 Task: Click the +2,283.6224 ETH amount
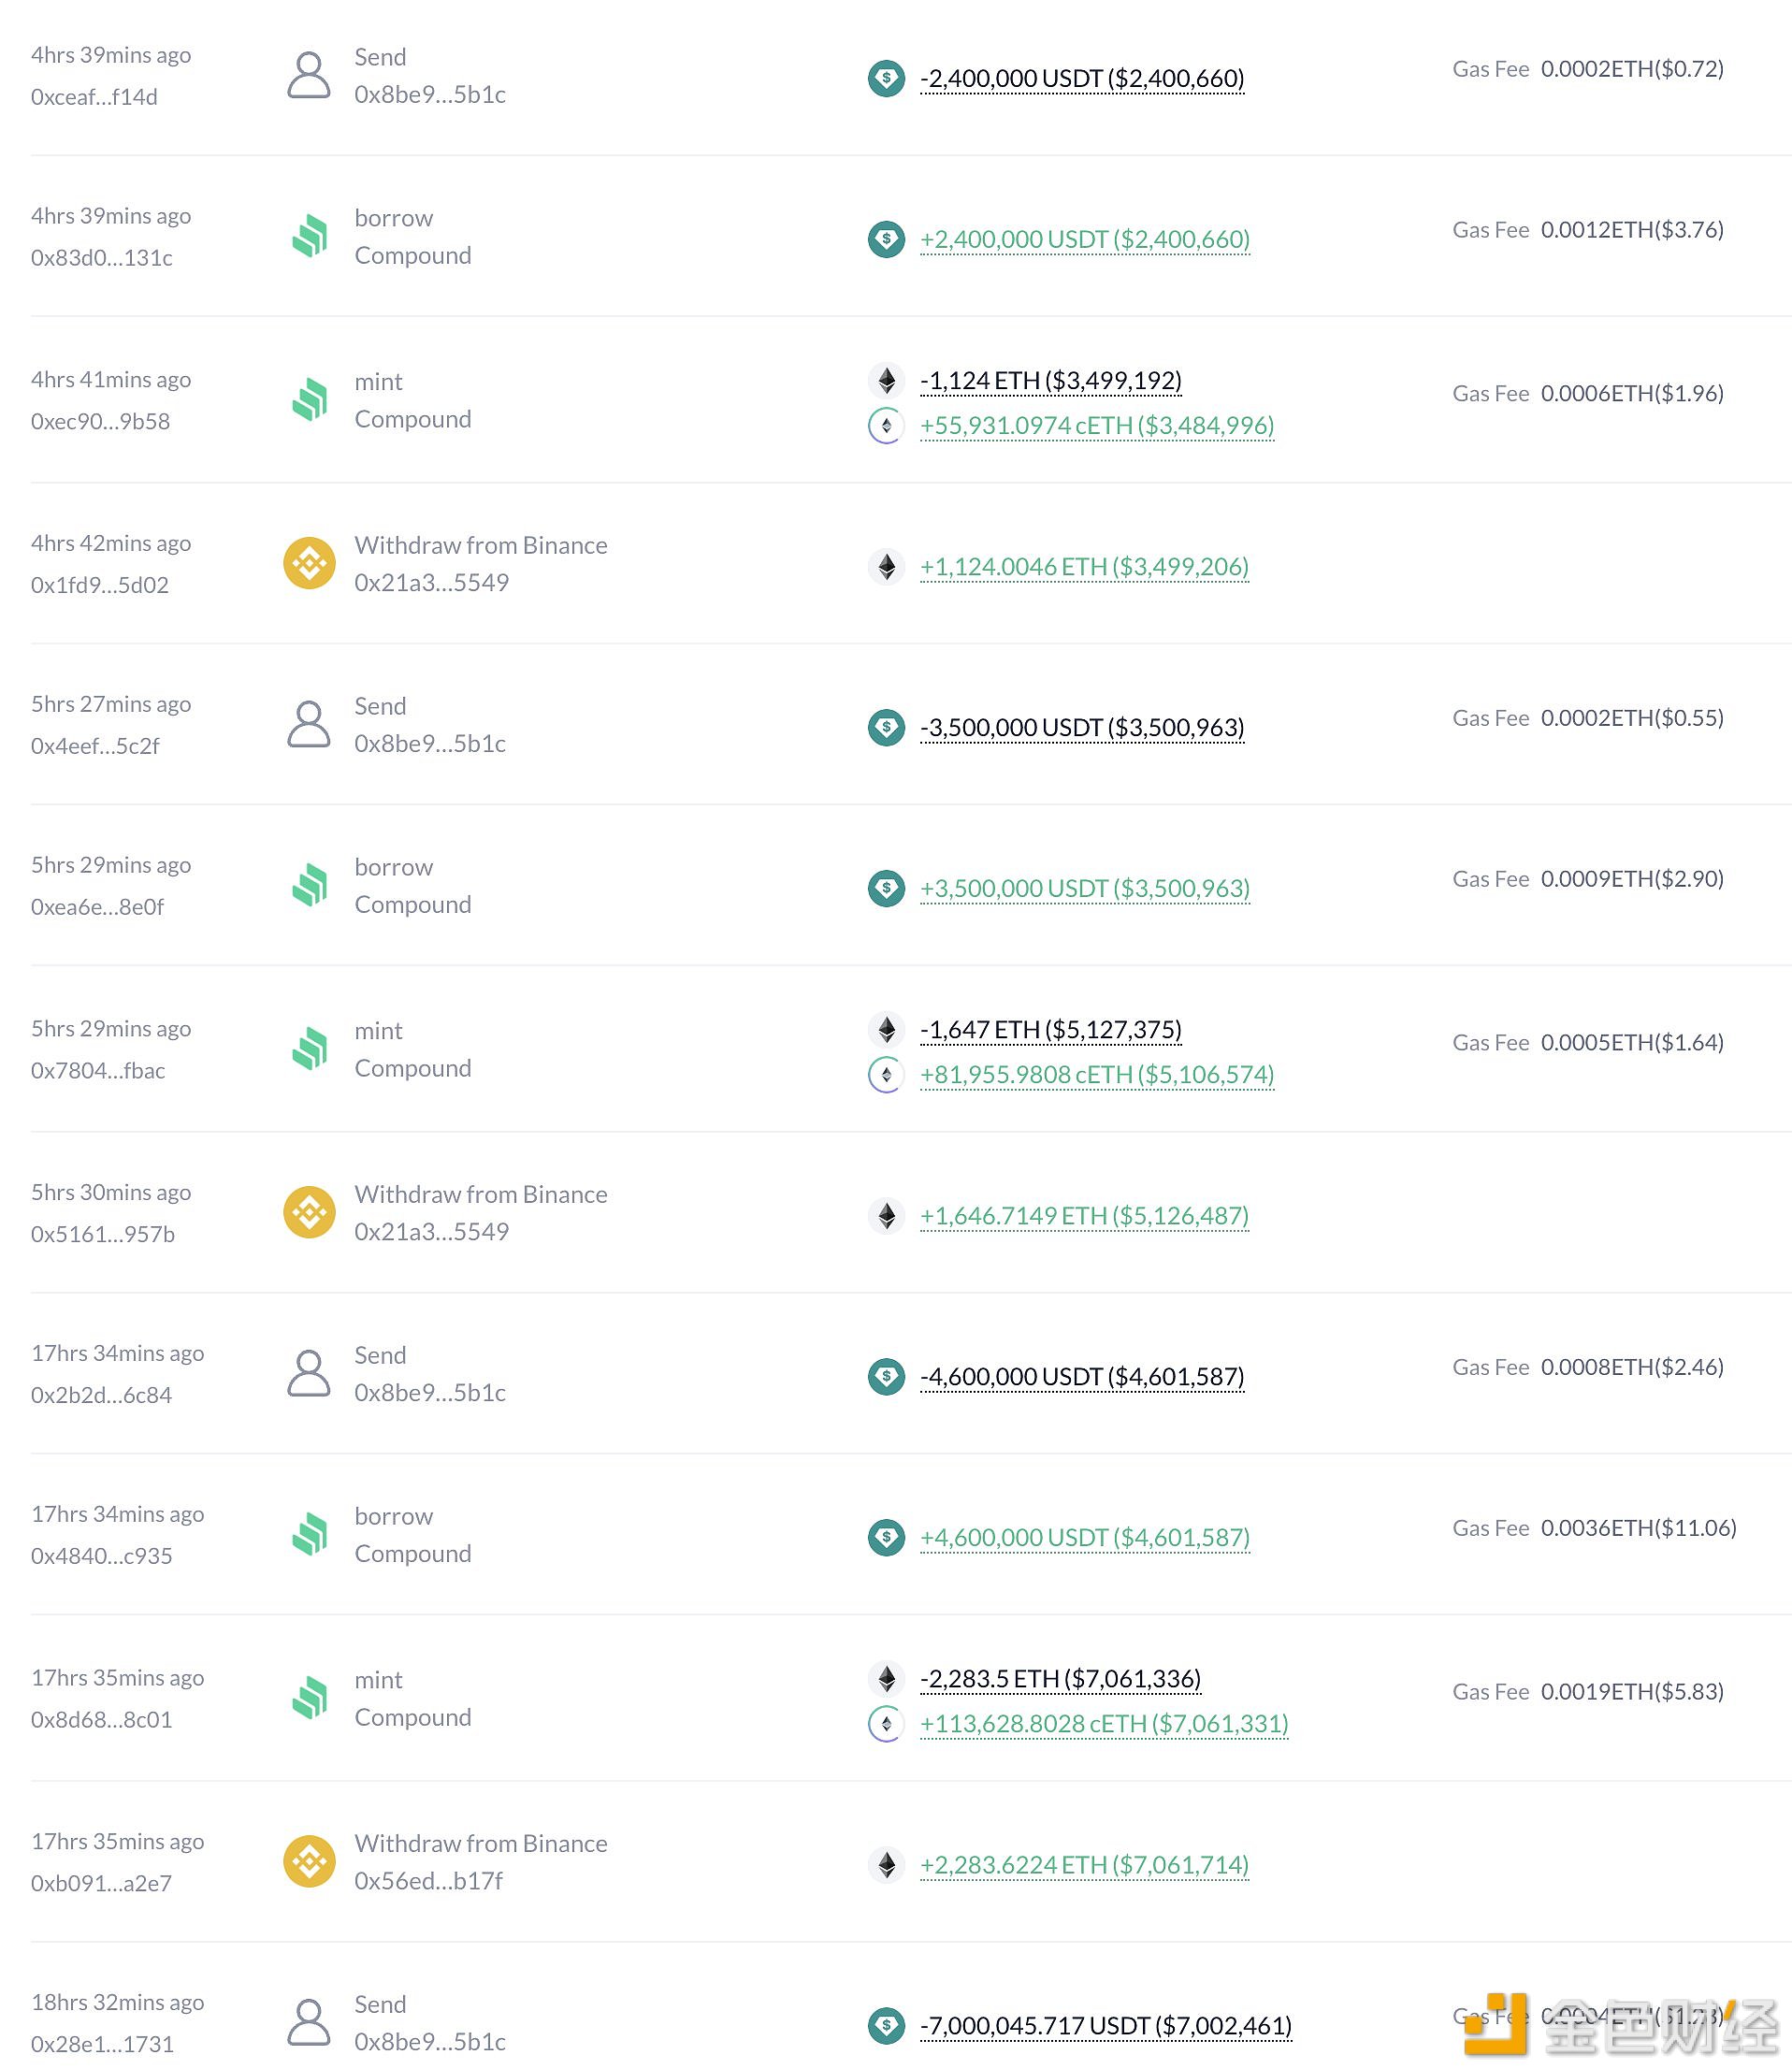[1084, 1865]
